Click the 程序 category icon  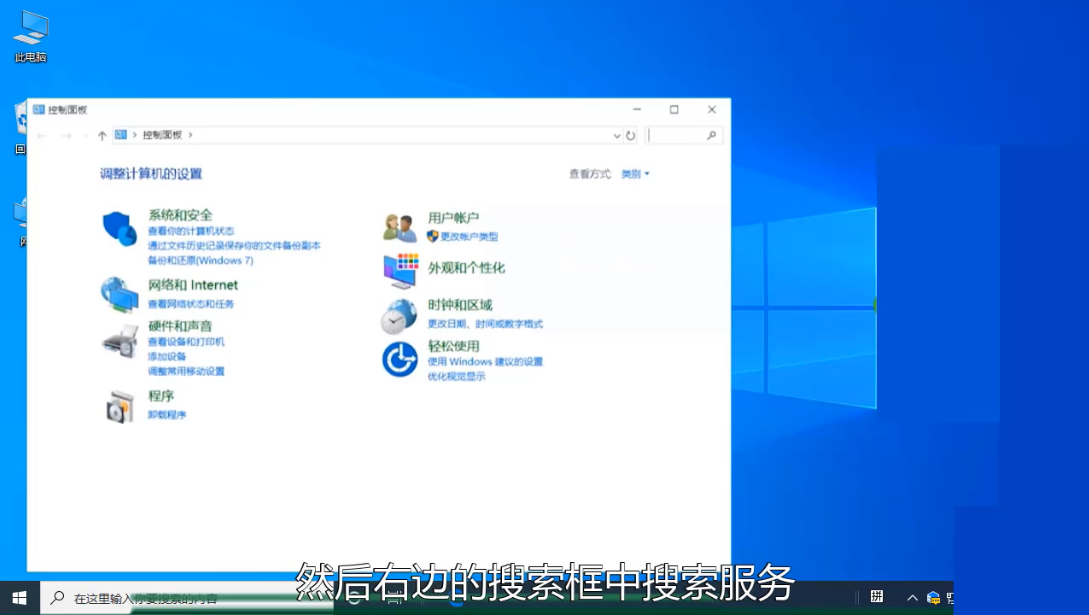tap(119, 406)
